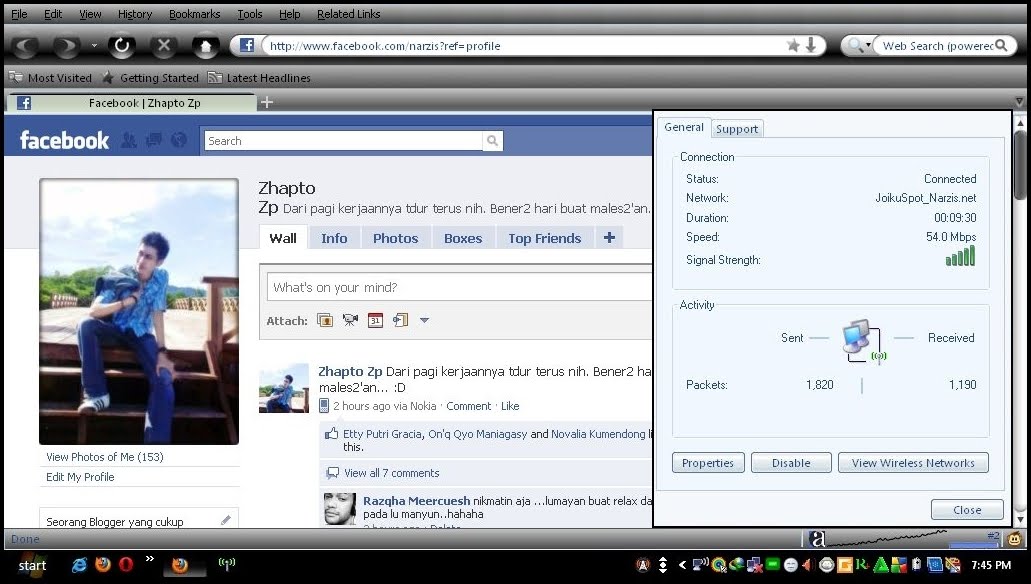
Task: Open the back-history dropdown arrow
Action: click(94, 45)
